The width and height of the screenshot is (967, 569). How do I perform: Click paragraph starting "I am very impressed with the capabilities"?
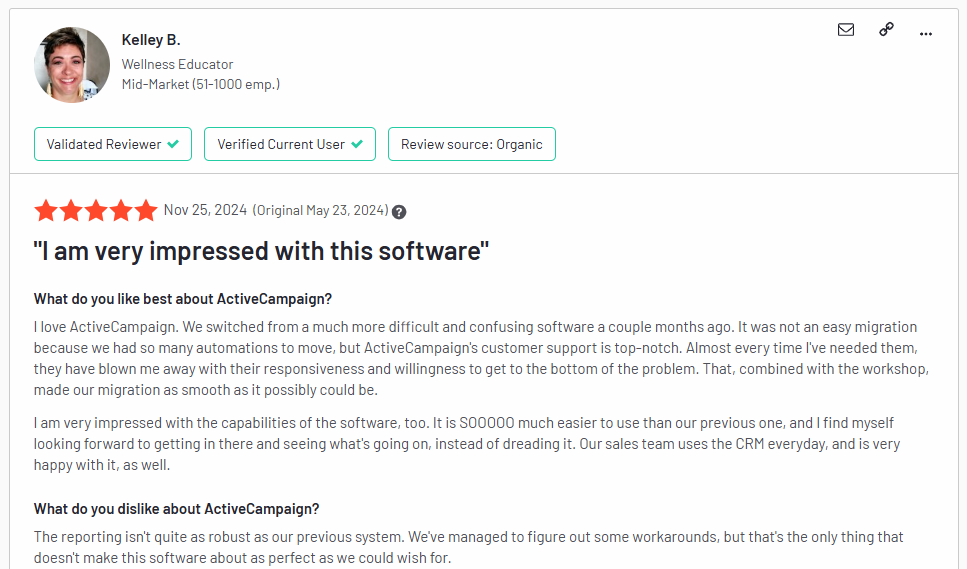[467, 444]
